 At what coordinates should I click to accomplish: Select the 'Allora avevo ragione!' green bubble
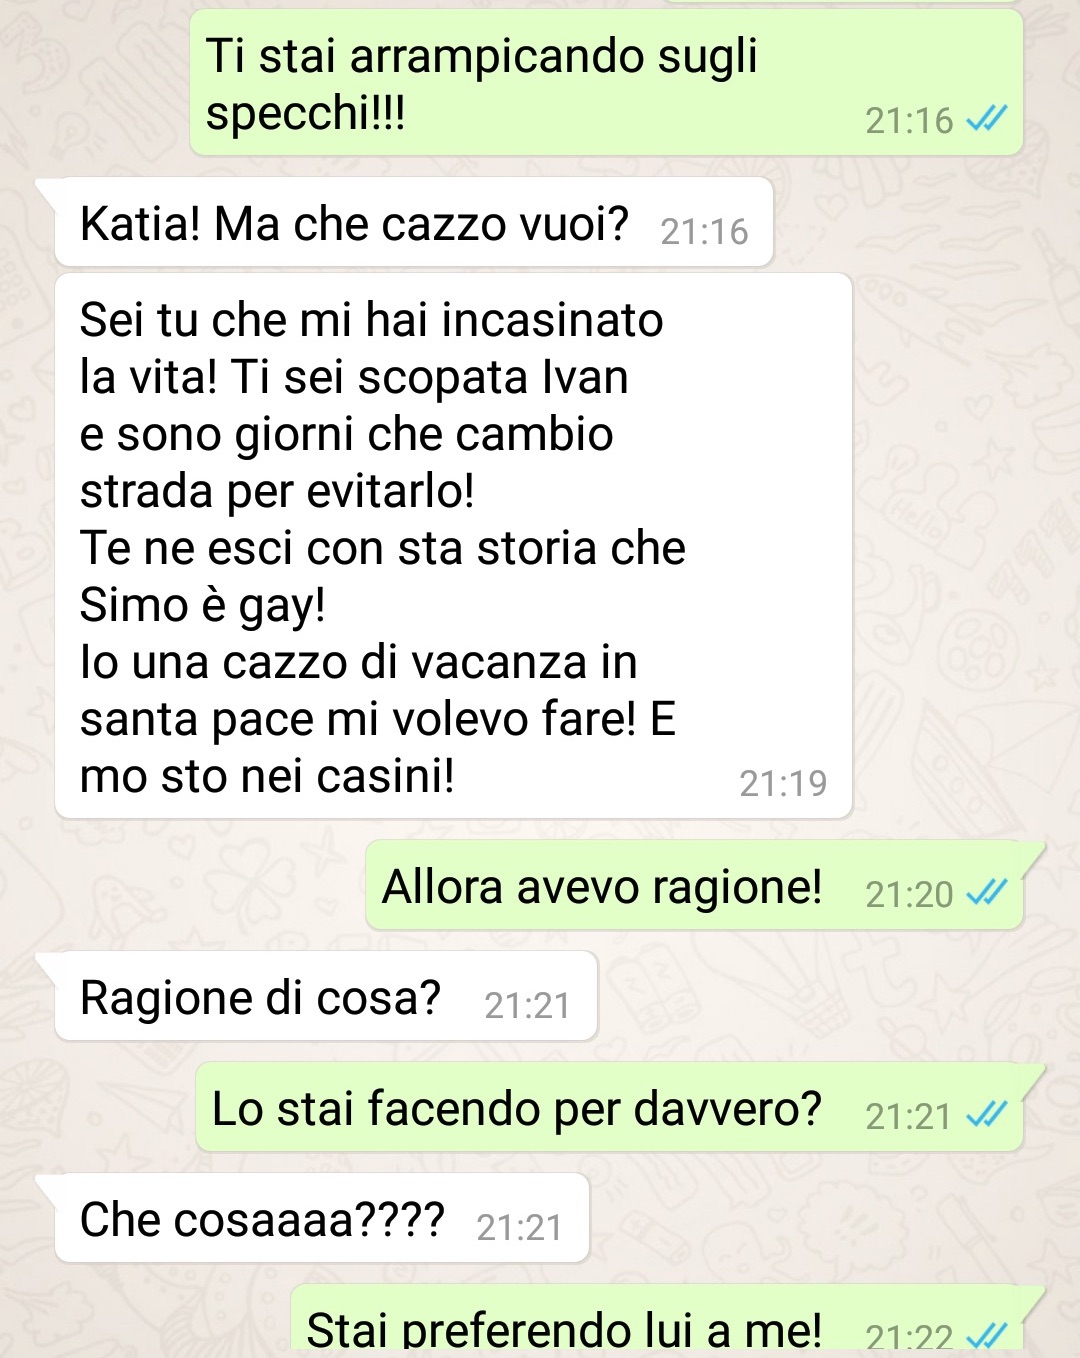695,886
